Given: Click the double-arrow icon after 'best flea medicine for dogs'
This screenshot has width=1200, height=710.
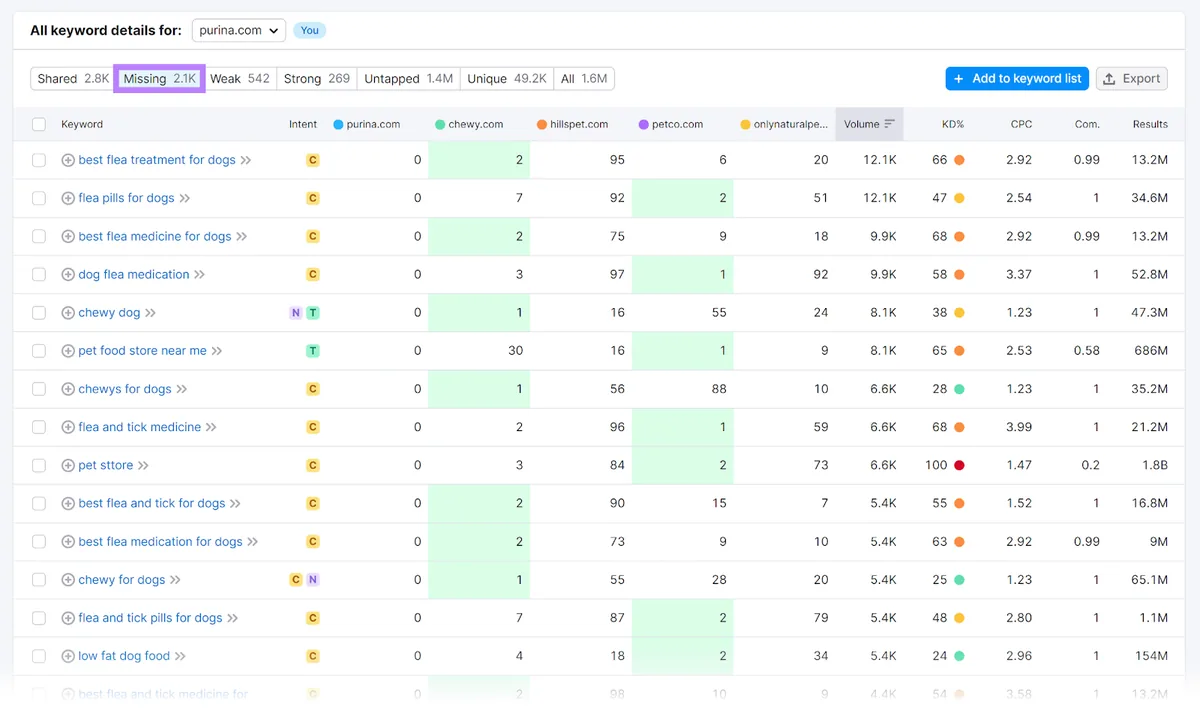Looking at the screenshot, I should [242, 237].
